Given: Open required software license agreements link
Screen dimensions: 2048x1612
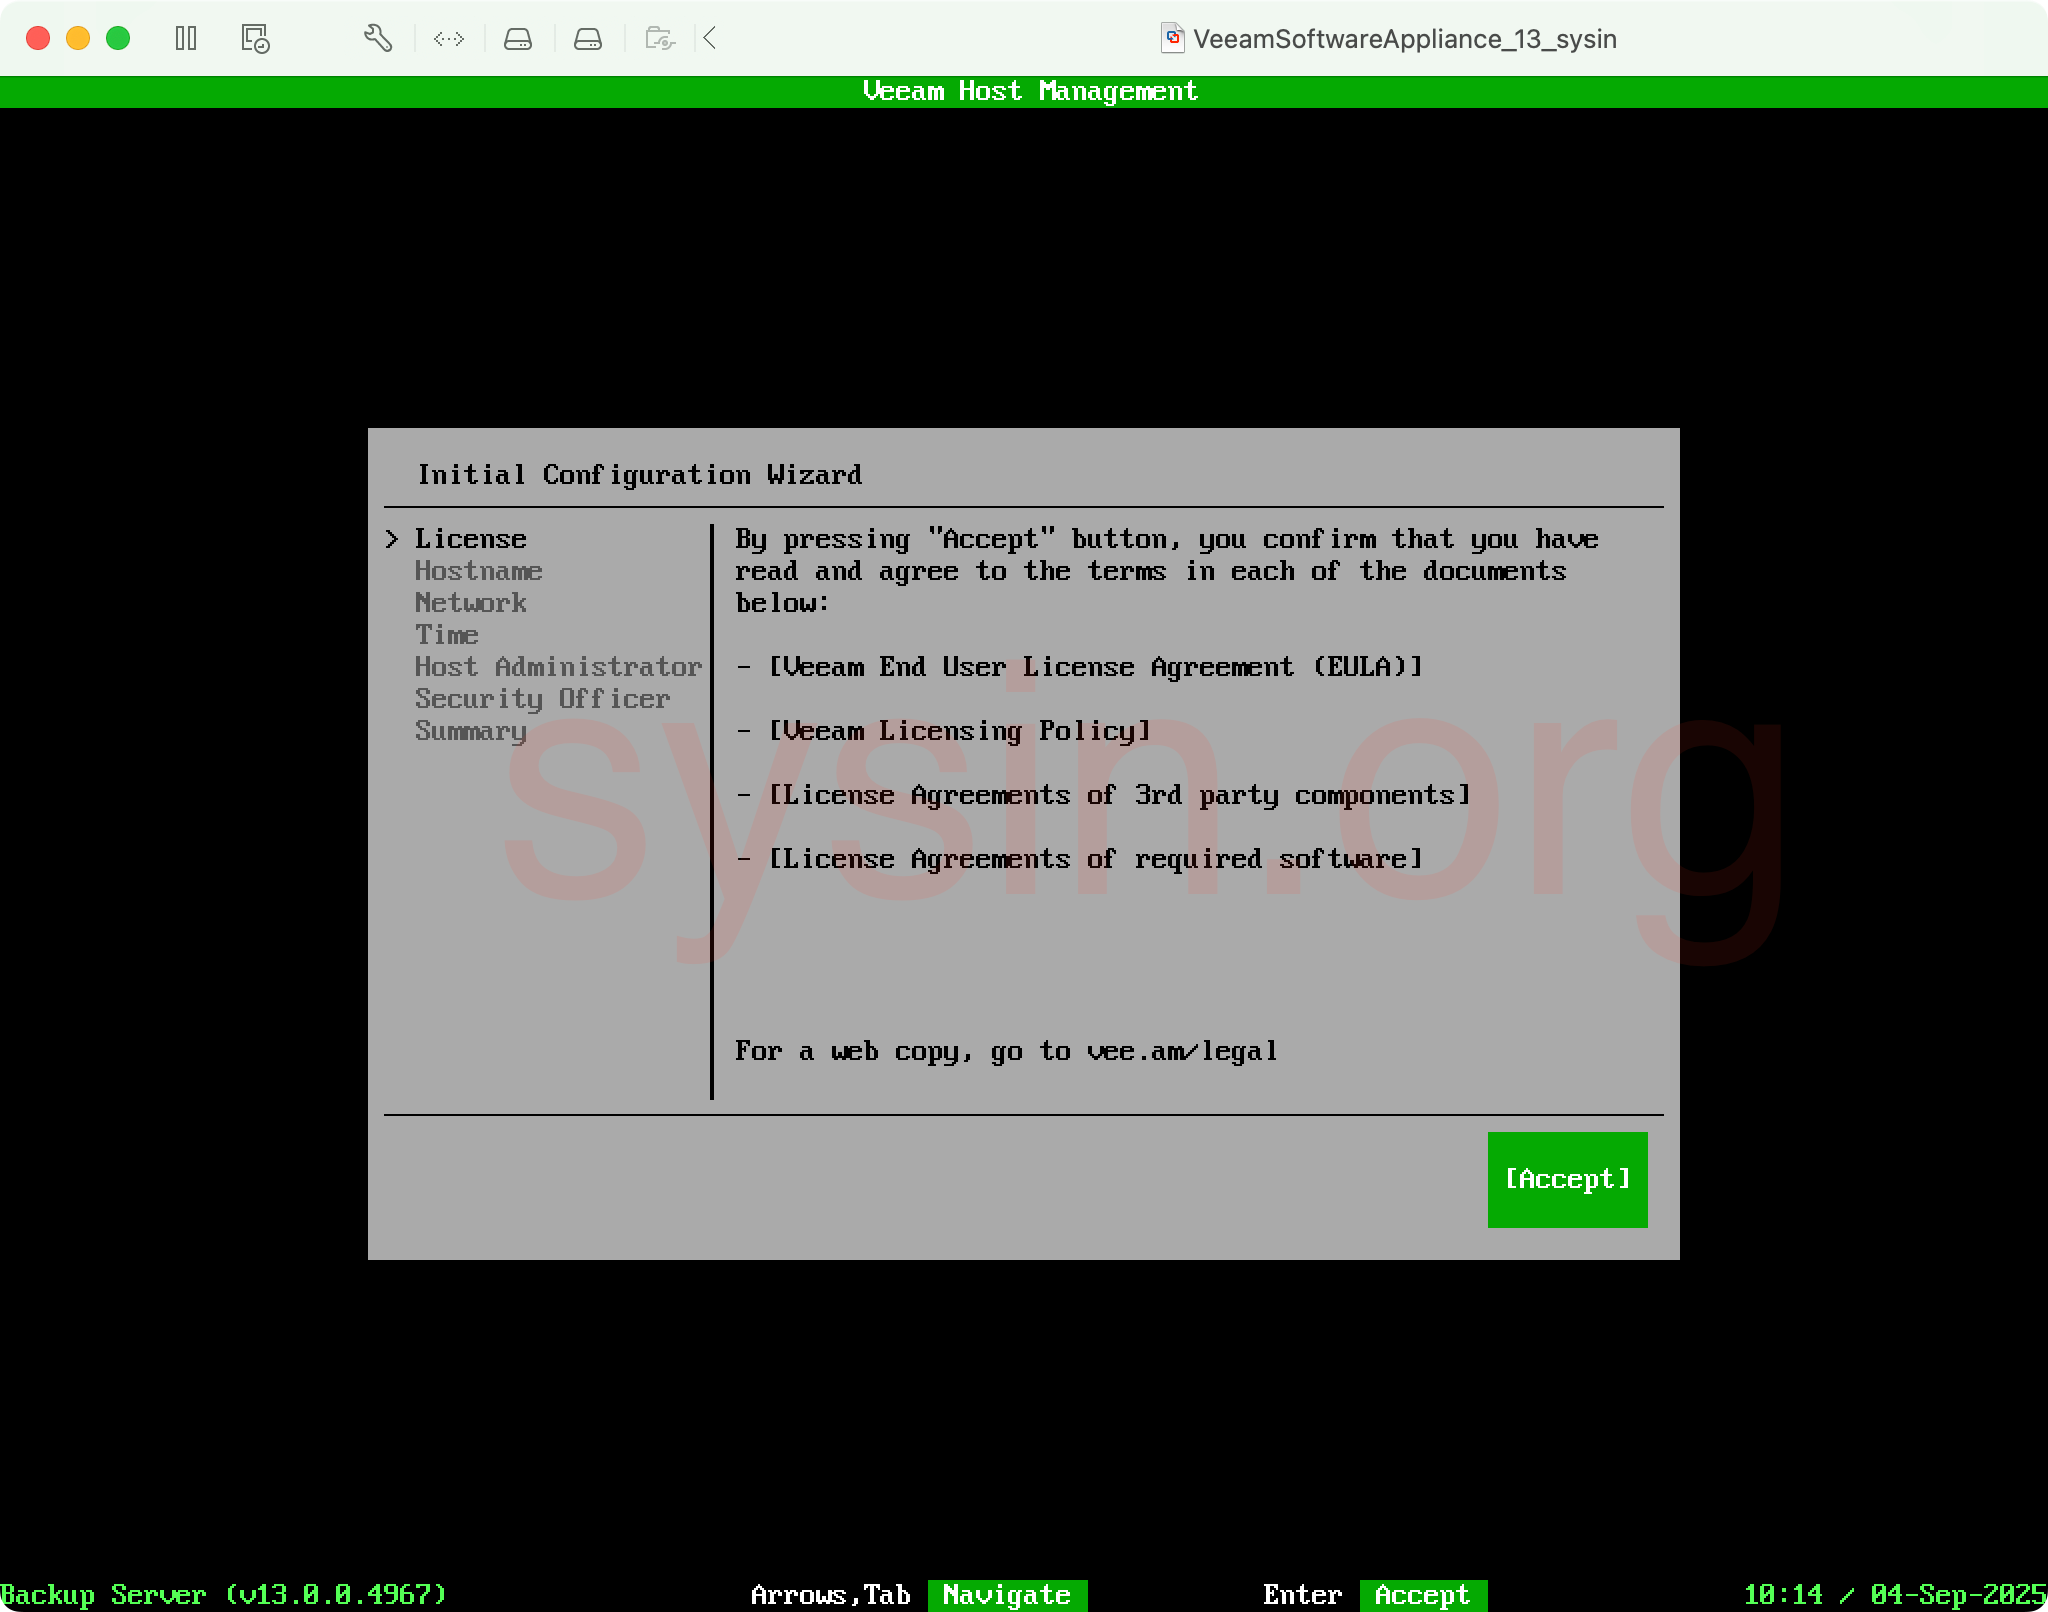Looking at the screenshot, I should [x=1095, y=859].
